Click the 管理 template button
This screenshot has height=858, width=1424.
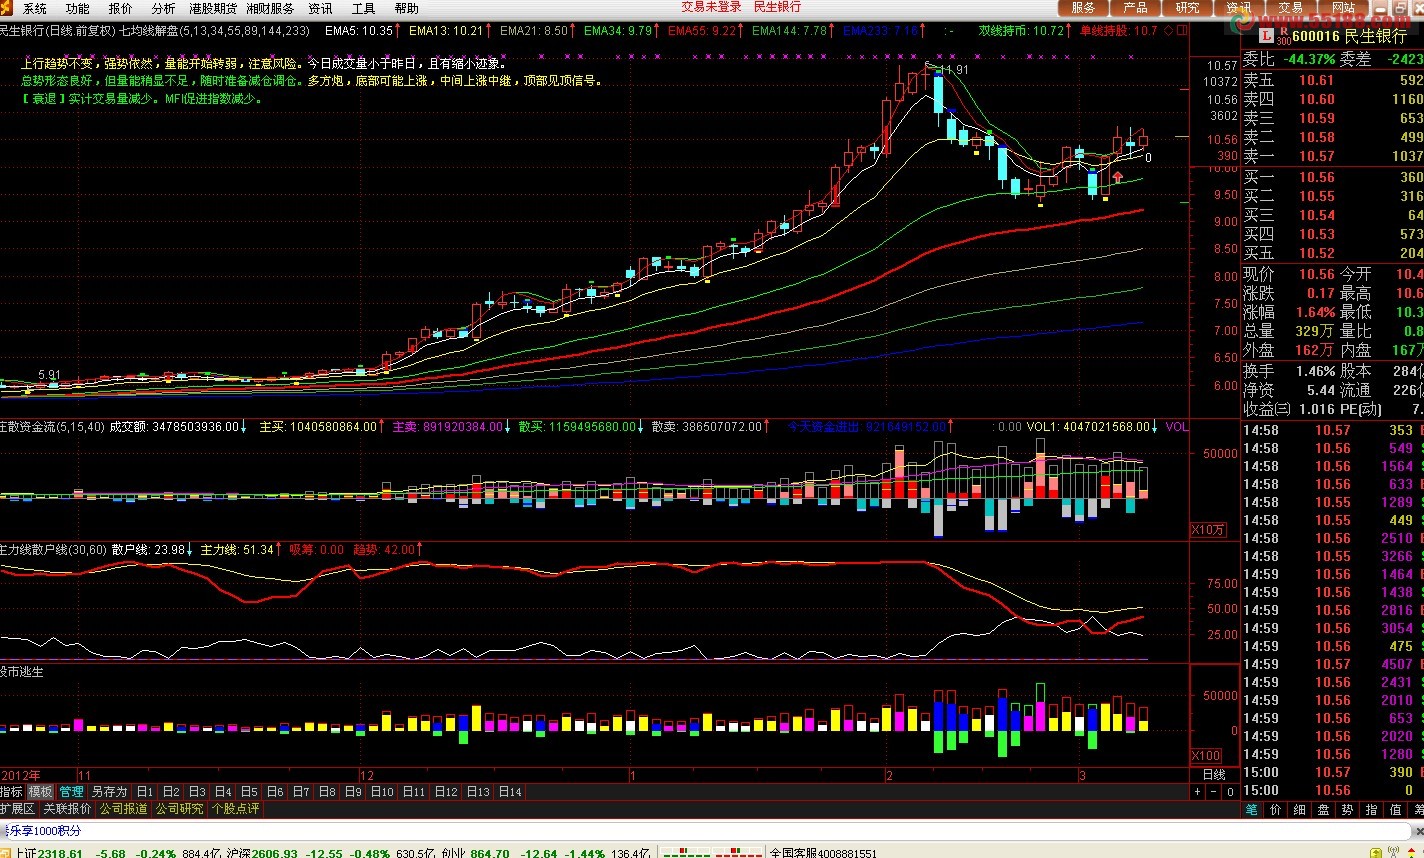click(x=71, y=792)
